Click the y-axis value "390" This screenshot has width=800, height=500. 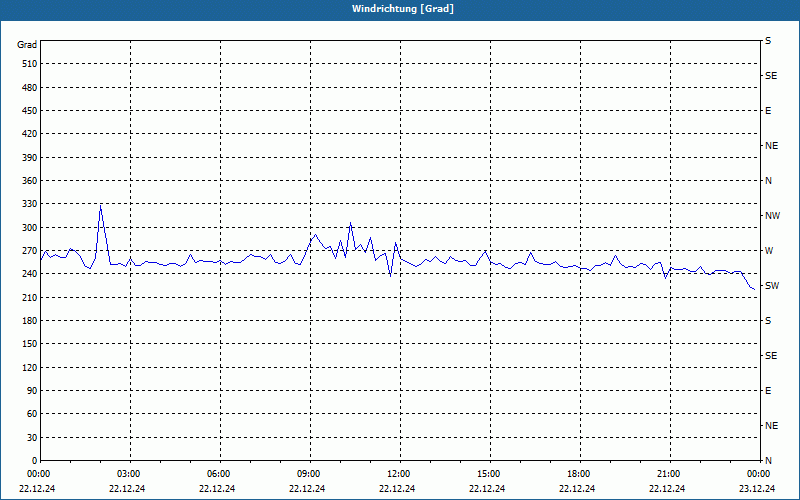(30, 158)
